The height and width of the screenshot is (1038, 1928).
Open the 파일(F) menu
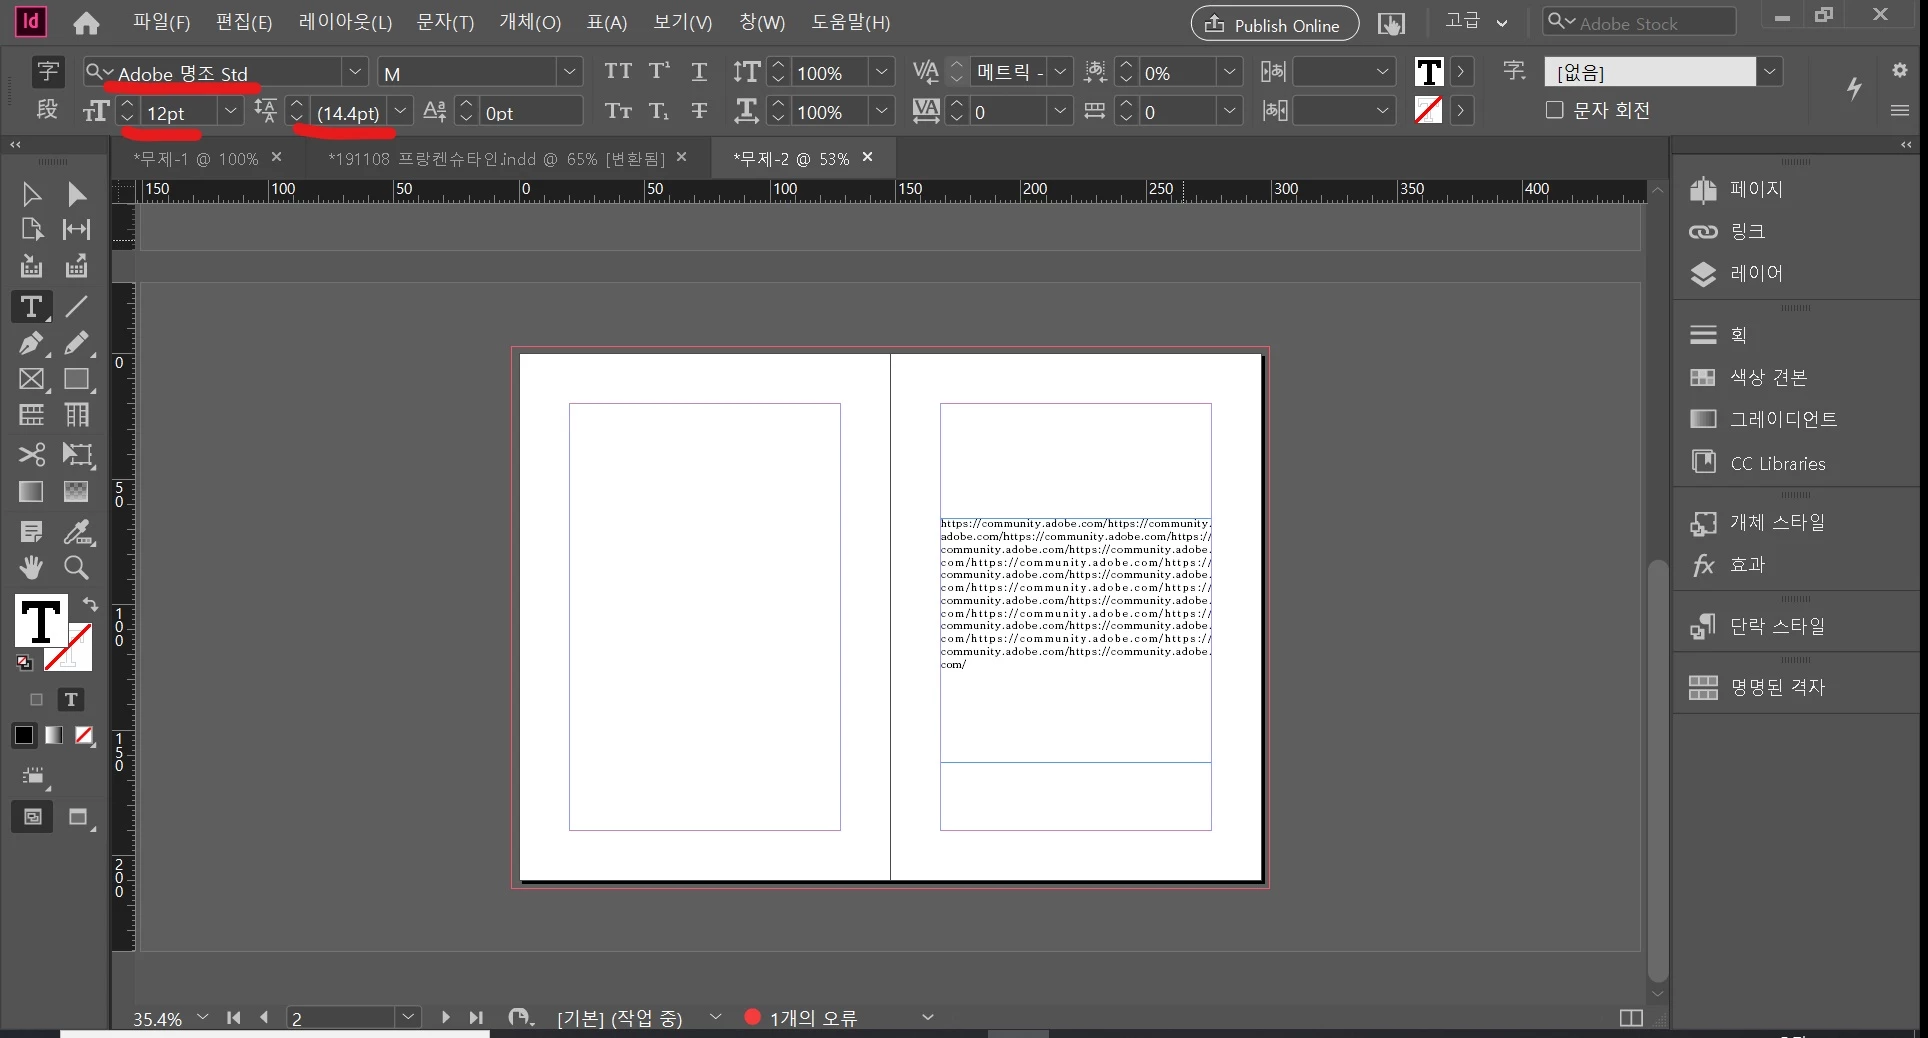point(161,22)
